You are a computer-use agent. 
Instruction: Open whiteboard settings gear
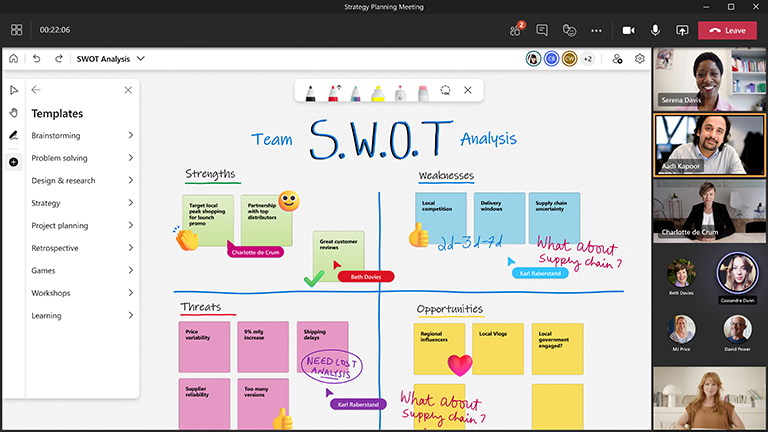640,59
